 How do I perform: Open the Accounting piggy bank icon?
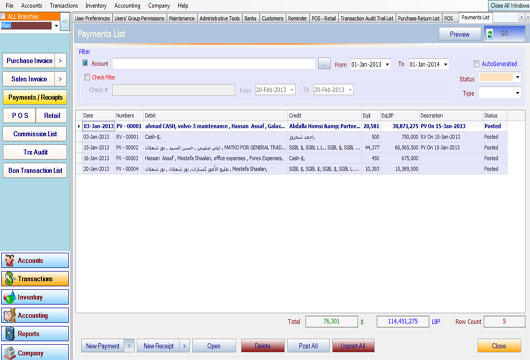tap(9, 315)
